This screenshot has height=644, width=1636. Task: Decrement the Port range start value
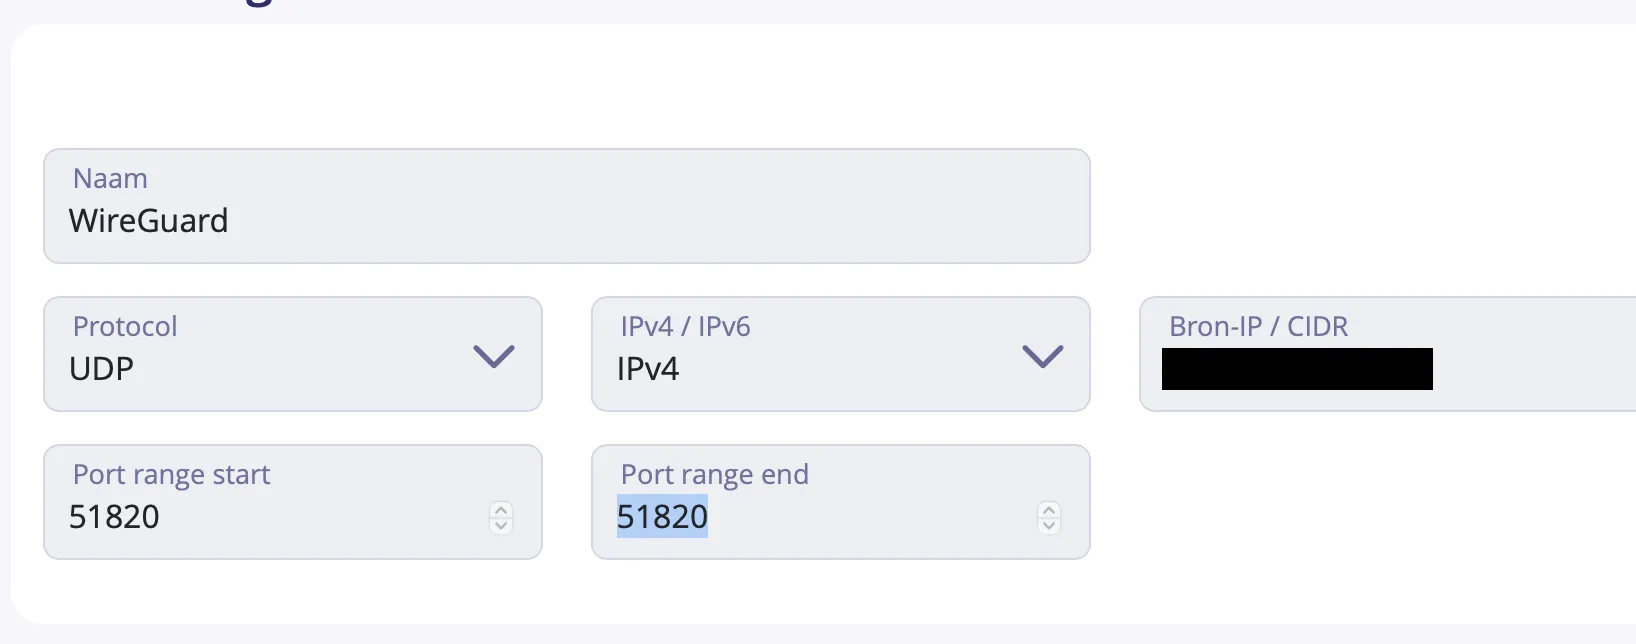[x=501, y=525]
